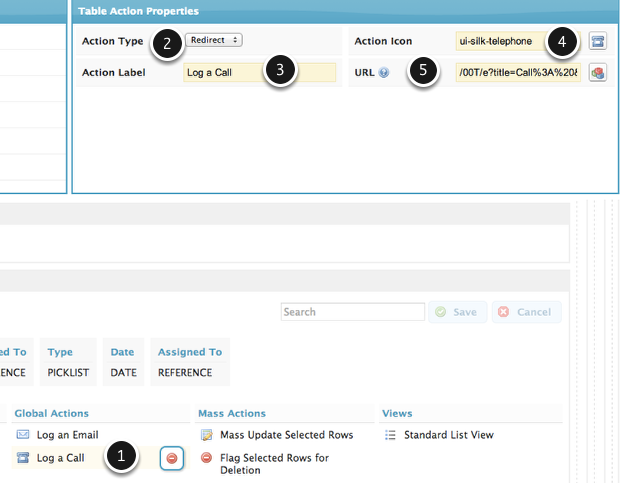Click the envelope icon for Log an Email

pyautogui.click(x=23, y=435)
